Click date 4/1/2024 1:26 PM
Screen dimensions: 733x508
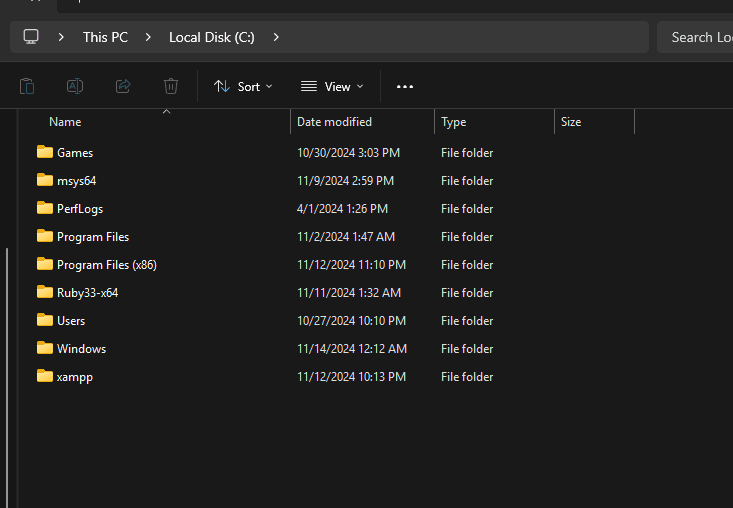tap(342, 209)
